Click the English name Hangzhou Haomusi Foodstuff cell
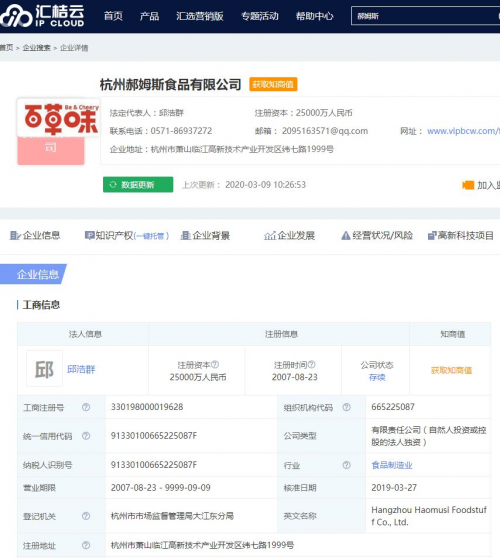The height and width of the screenshot is (558, 500). [429, 516]
